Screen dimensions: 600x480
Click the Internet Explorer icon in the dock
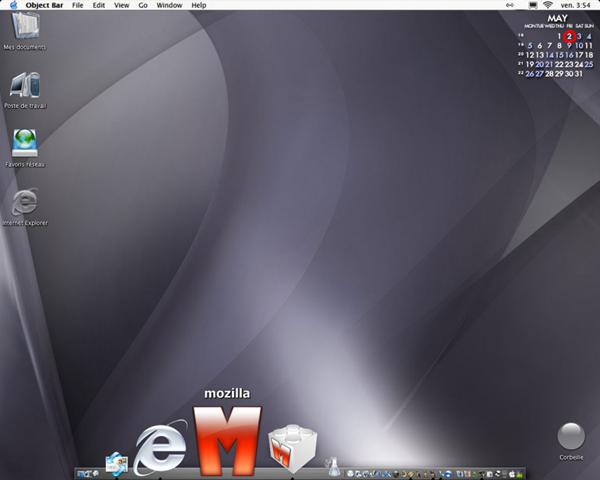tap(161, 447)
